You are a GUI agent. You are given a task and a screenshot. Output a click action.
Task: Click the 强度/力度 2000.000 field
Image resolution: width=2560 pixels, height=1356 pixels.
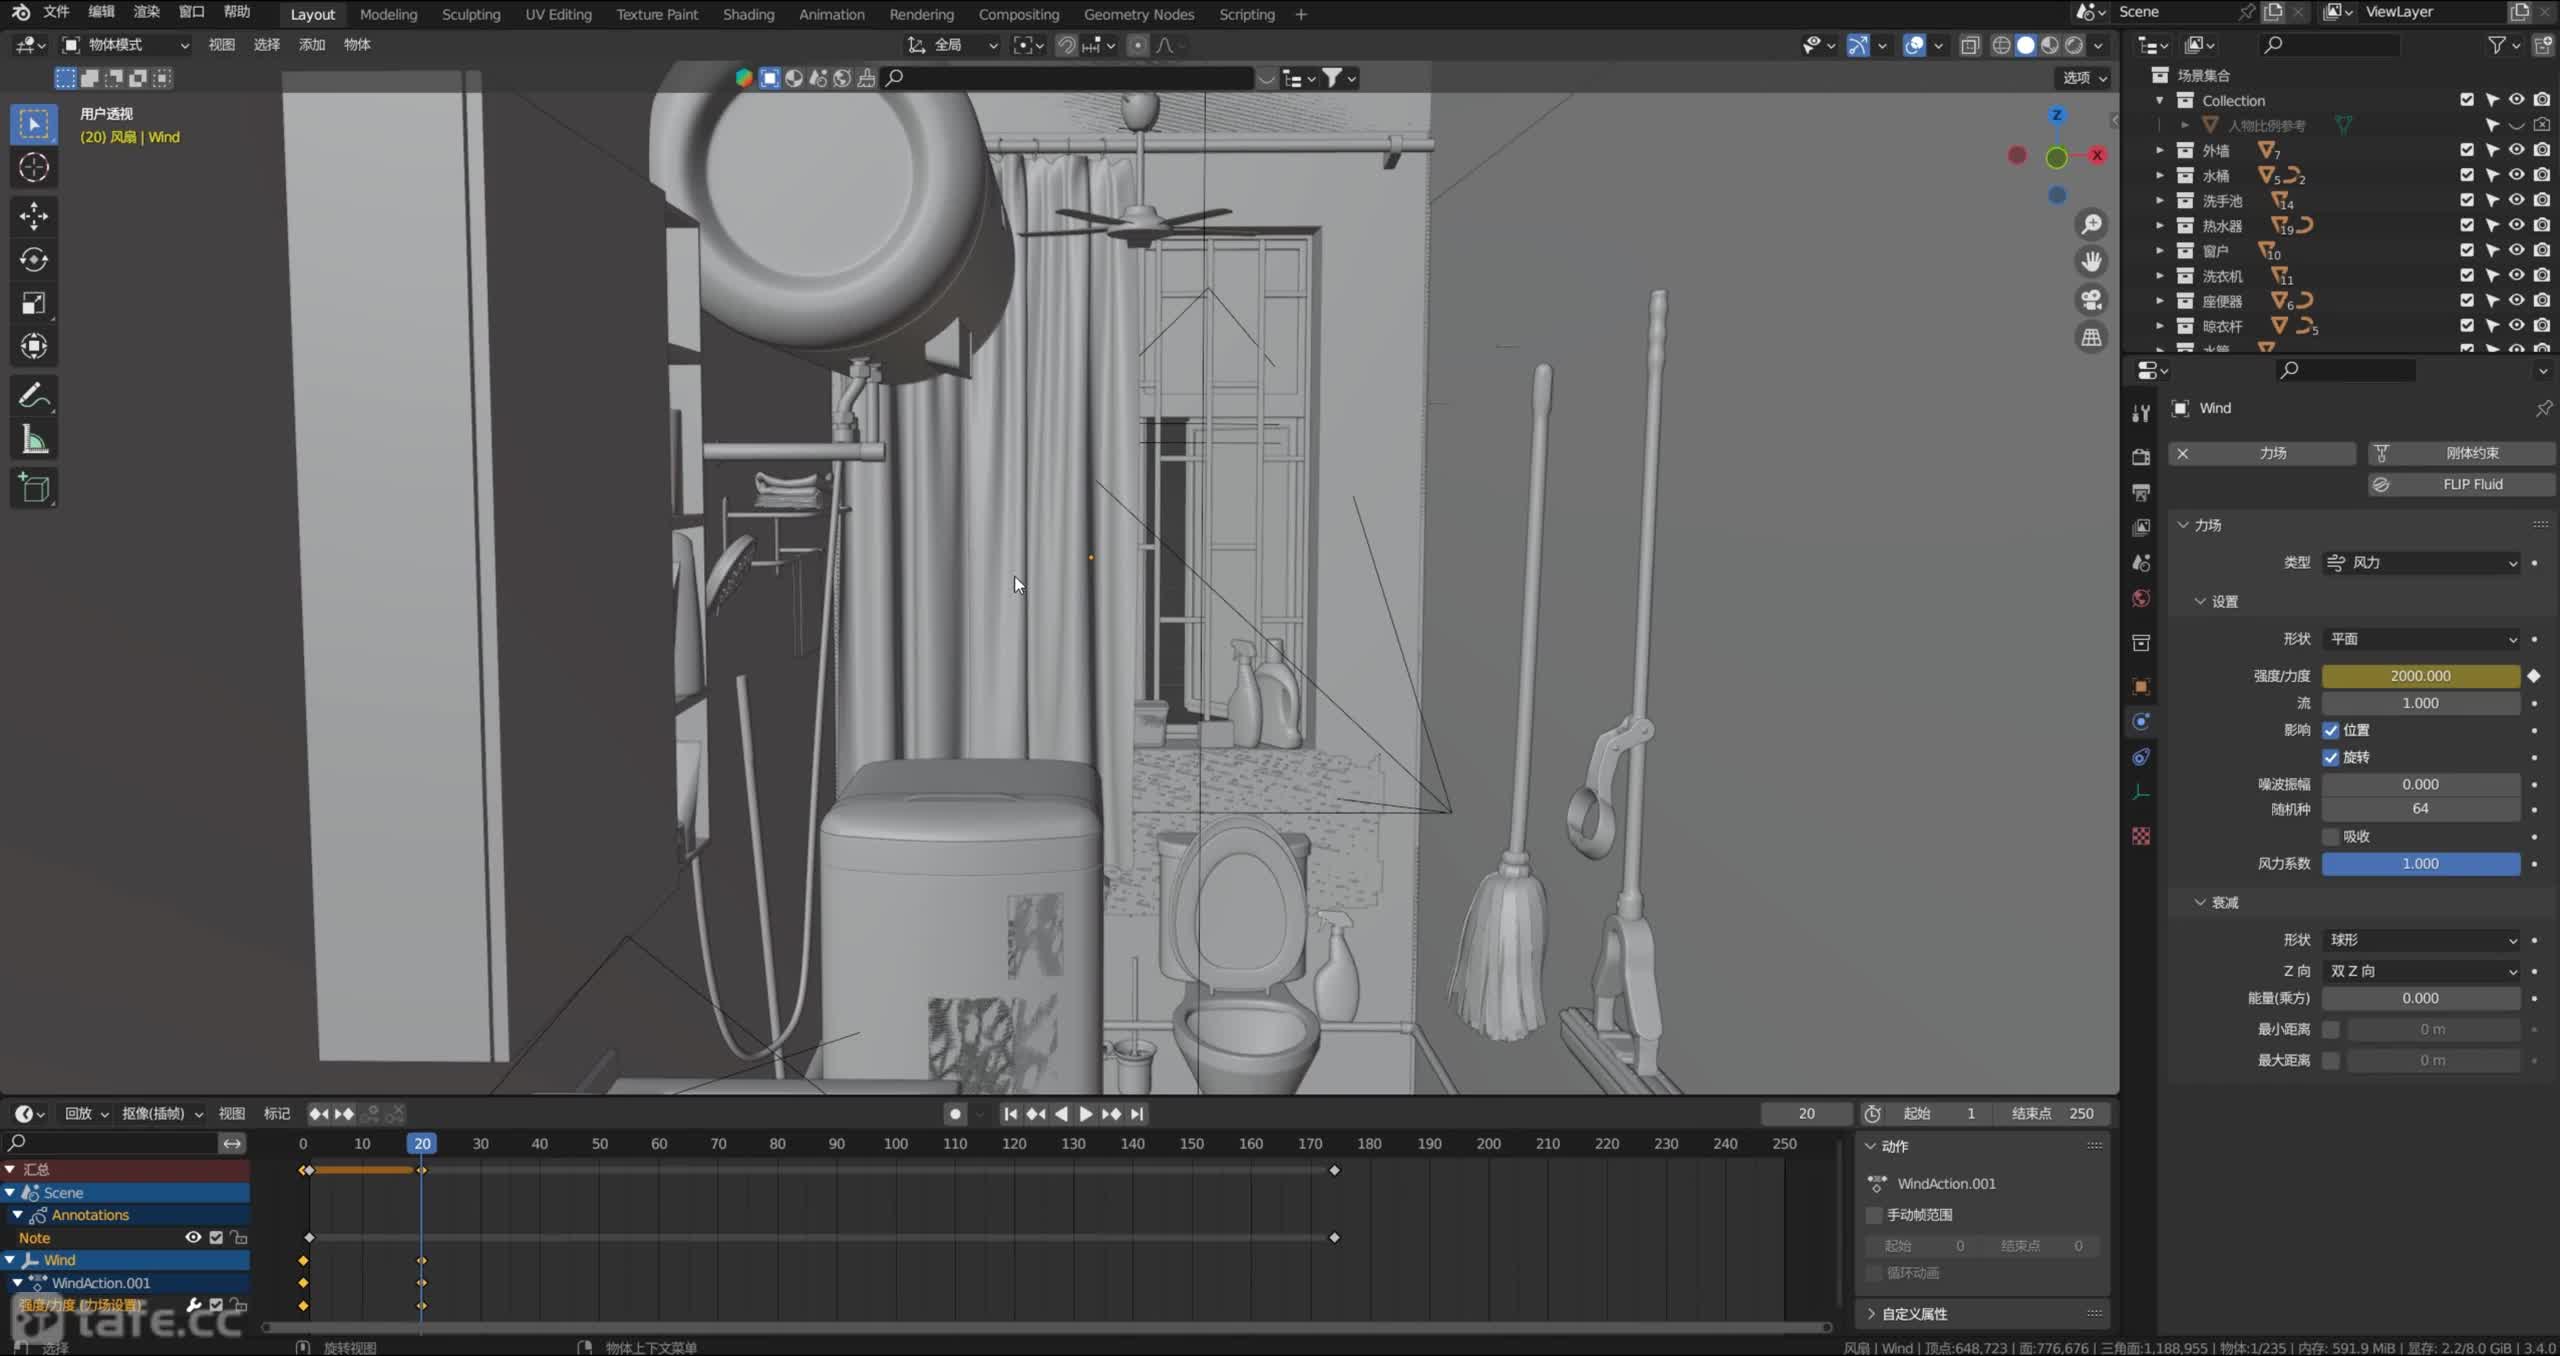[x=2420, y=676]
